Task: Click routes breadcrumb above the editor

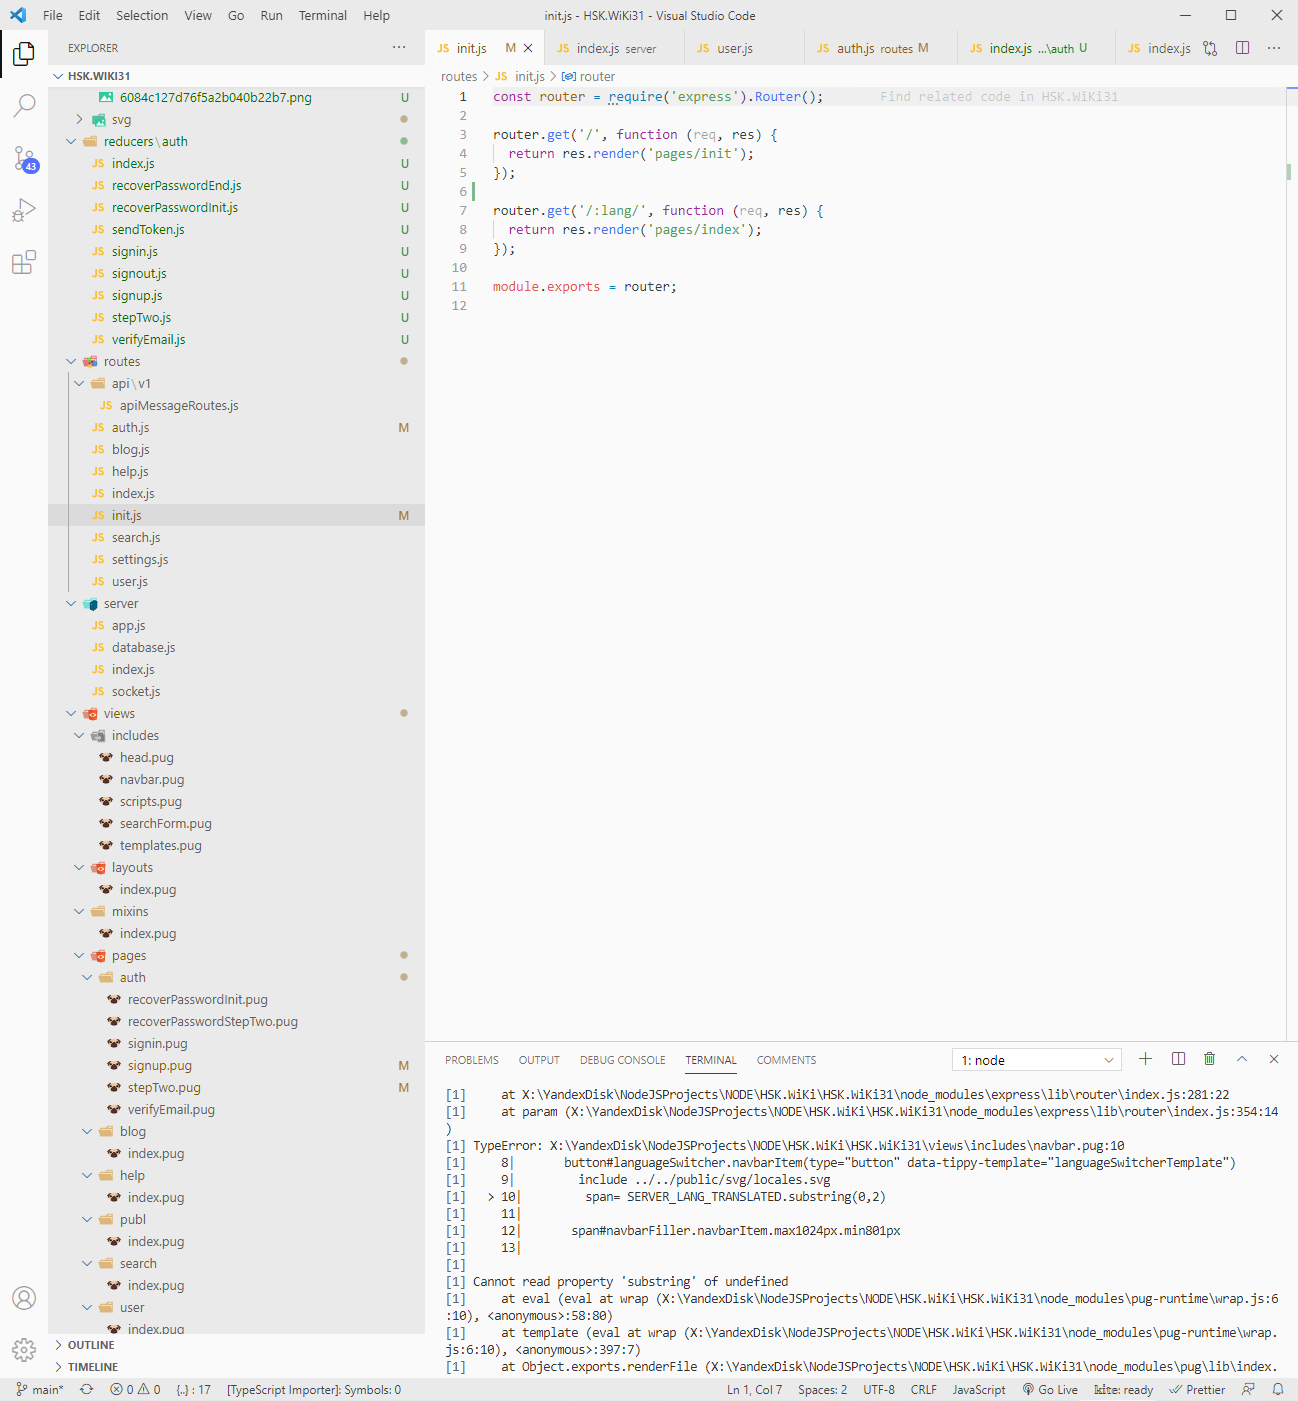Action: [459, 76]
